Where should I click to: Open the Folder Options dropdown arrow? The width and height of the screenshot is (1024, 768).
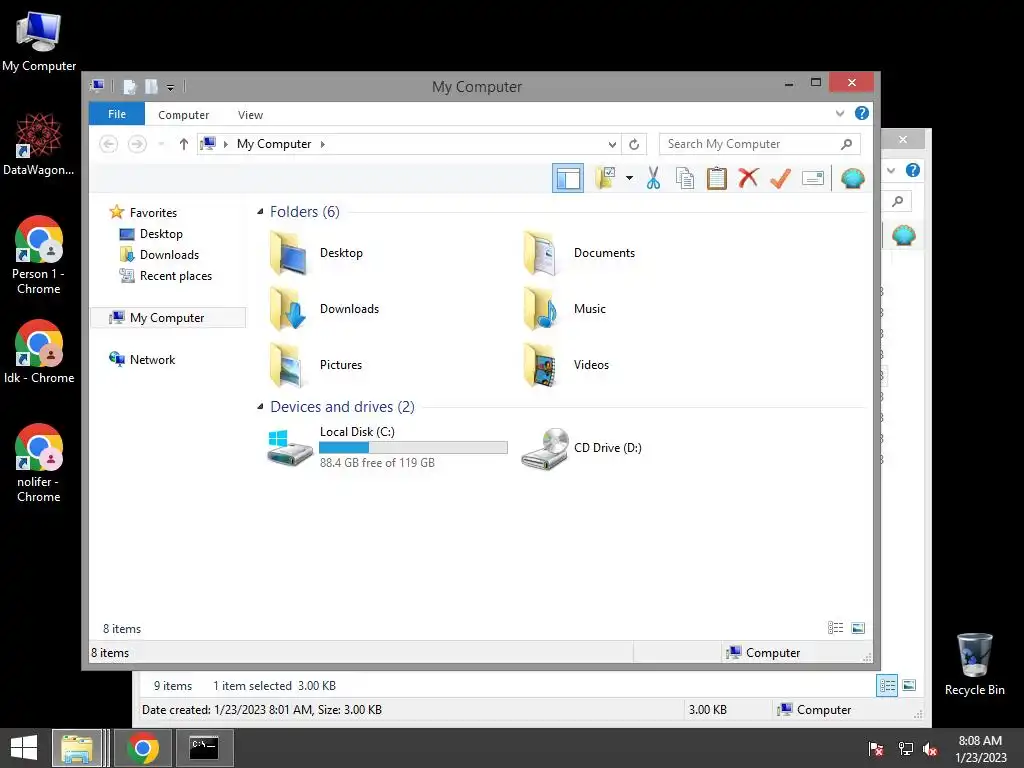coord(629,178)
